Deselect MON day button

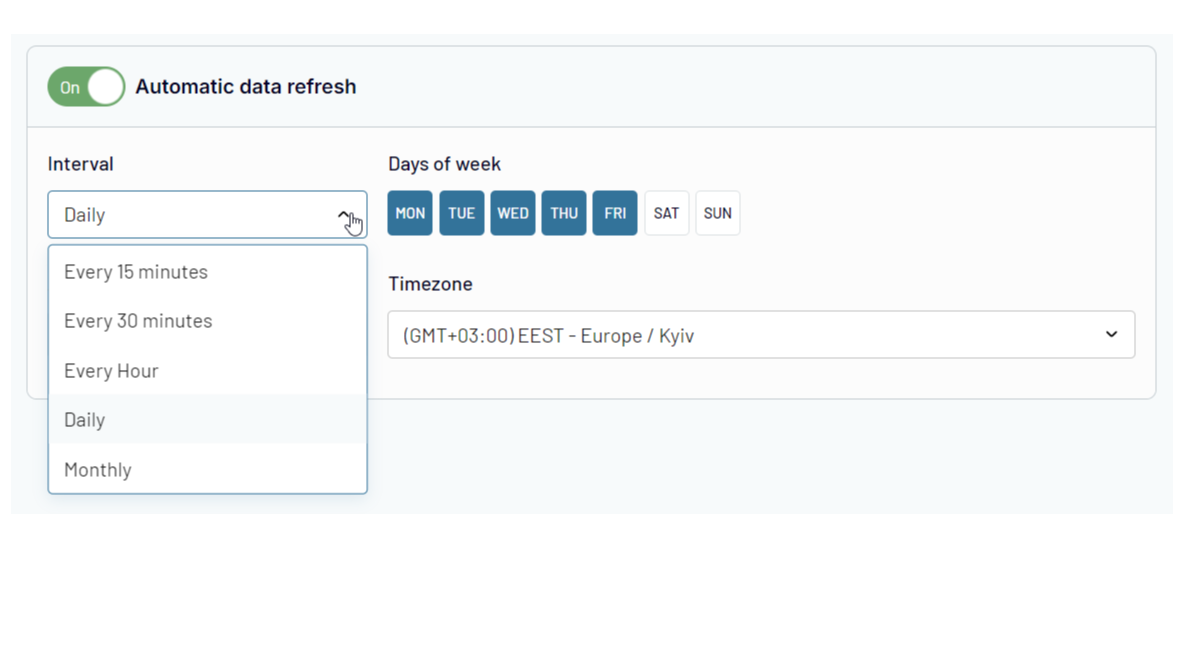[410, 213]
